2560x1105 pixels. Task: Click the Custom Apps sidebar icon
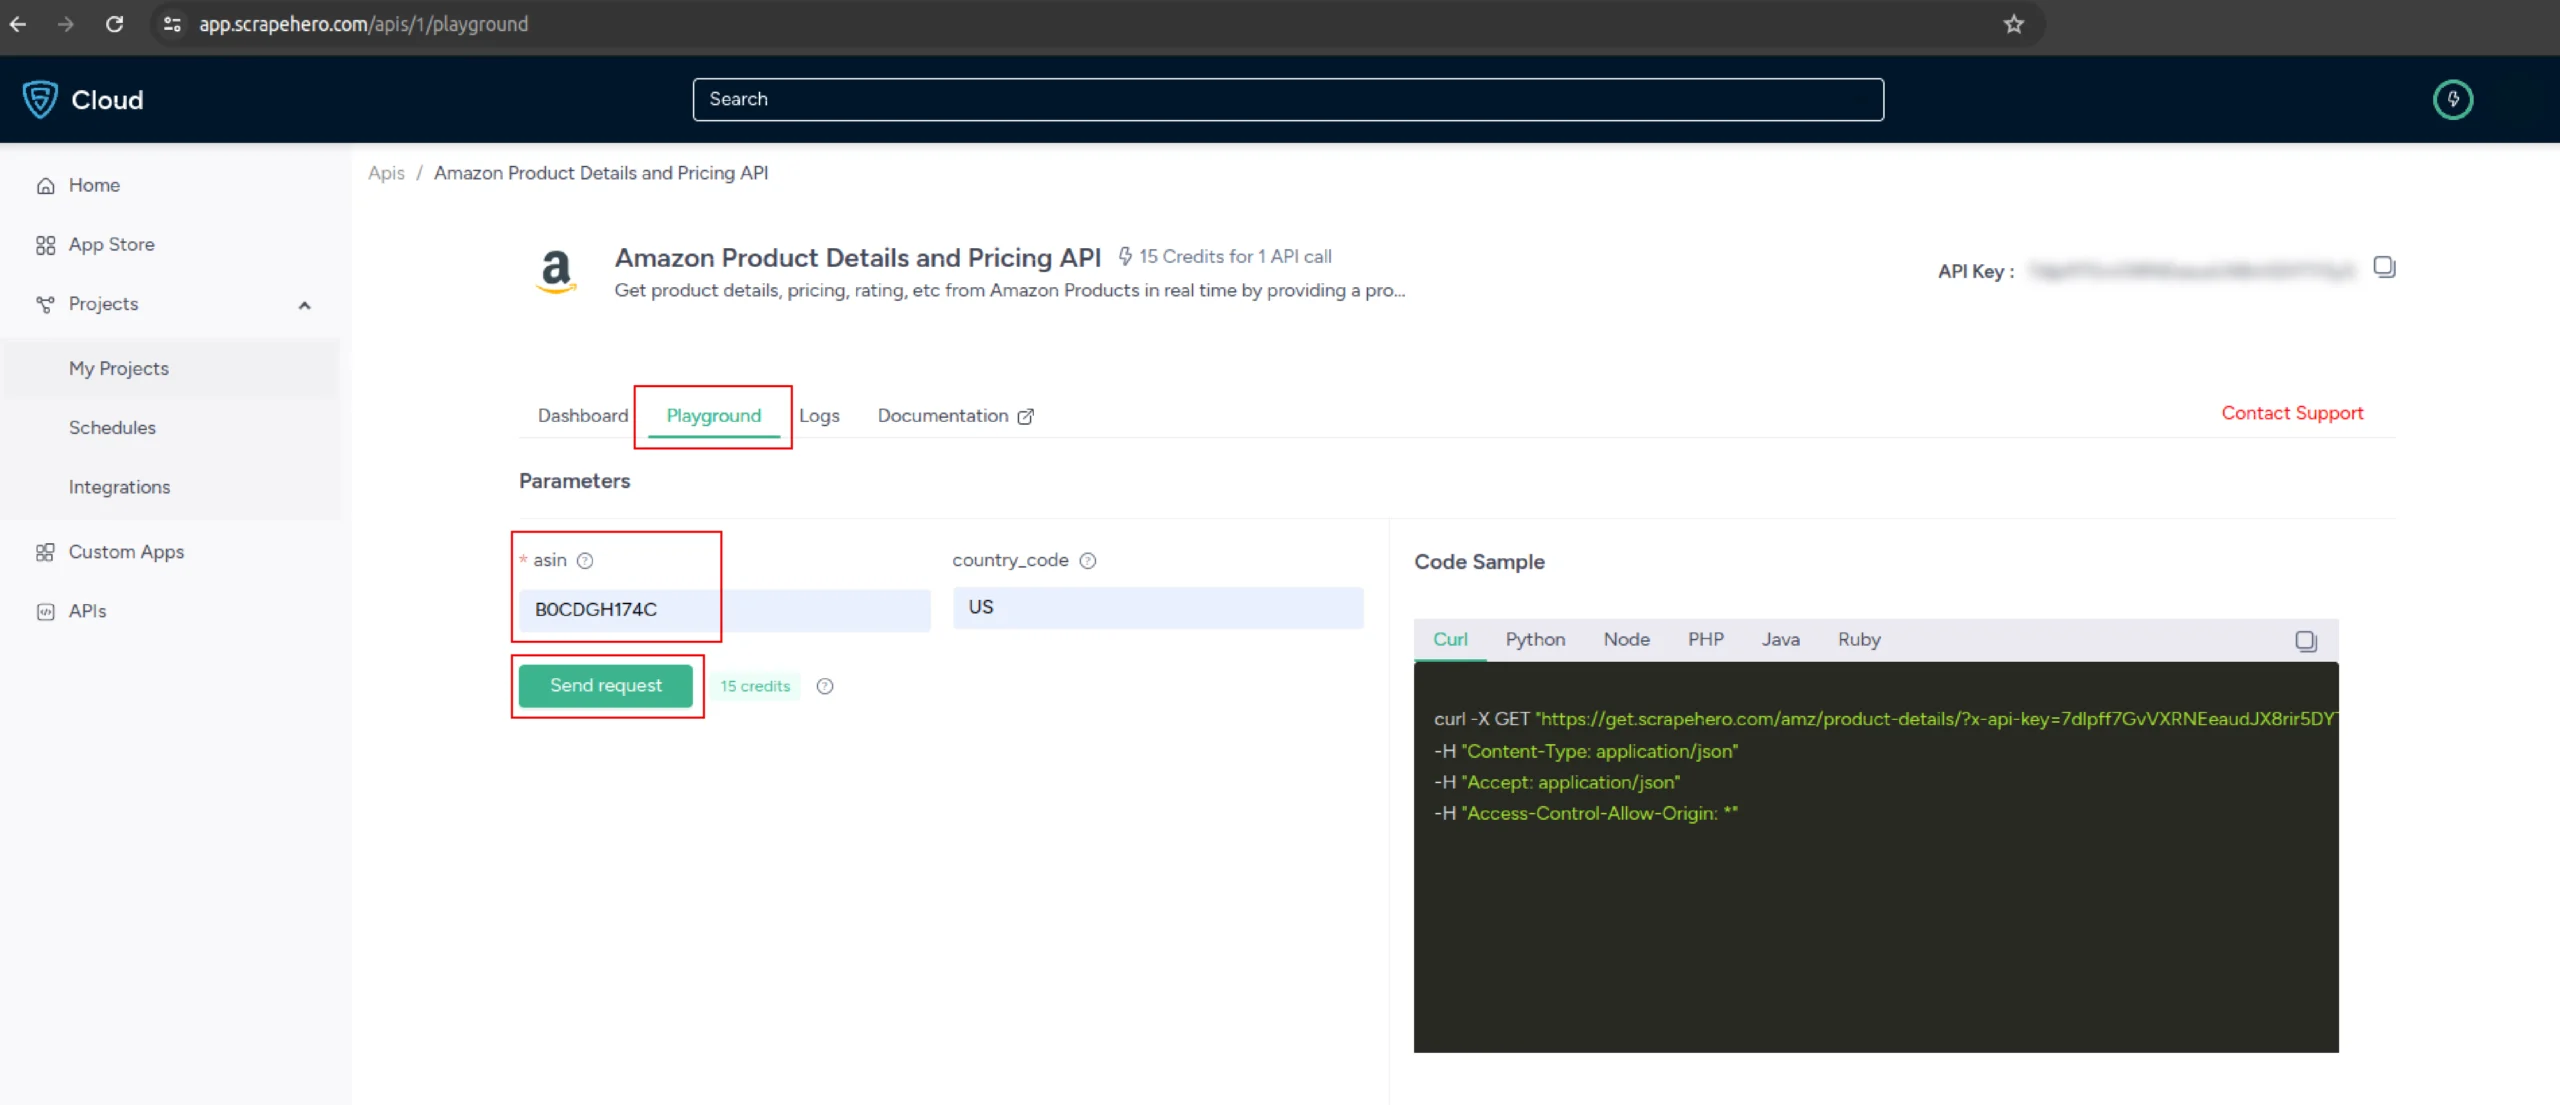pyautogui.click(x=45, y=552)
